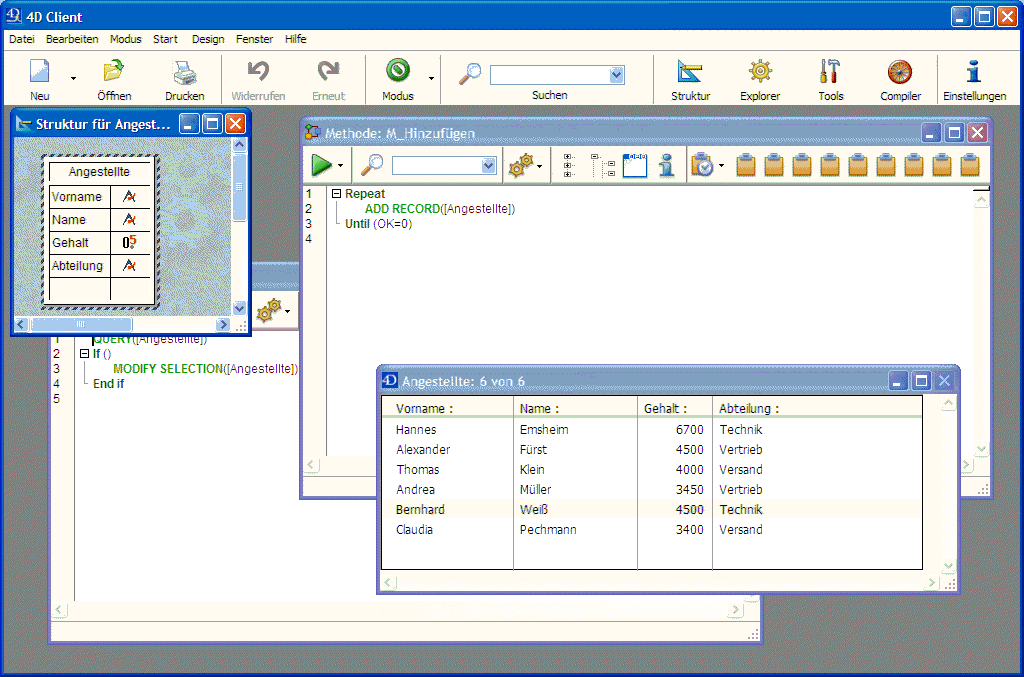Viewport: 1024px width, 677px height.
Task: Click info icon in method editor toolbar
Action: pos(666,166)
